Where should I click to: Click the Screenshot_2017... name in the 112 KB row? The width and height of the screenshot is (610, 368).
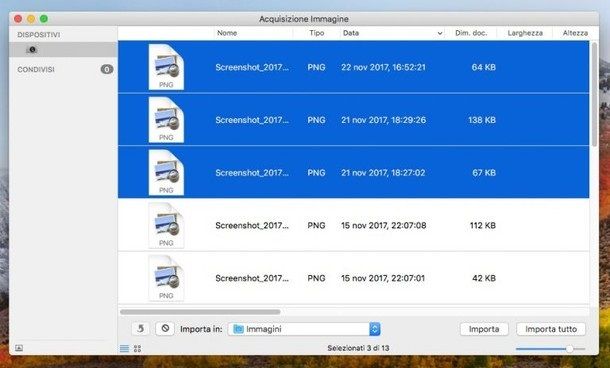(252, 225)
